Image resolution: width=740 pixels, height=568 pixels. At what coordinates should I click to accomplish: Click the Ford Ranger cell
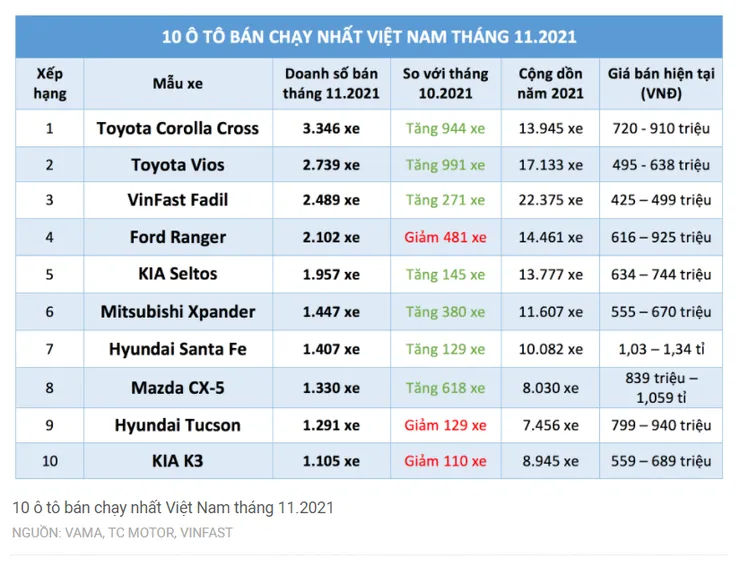pos(178,237)
